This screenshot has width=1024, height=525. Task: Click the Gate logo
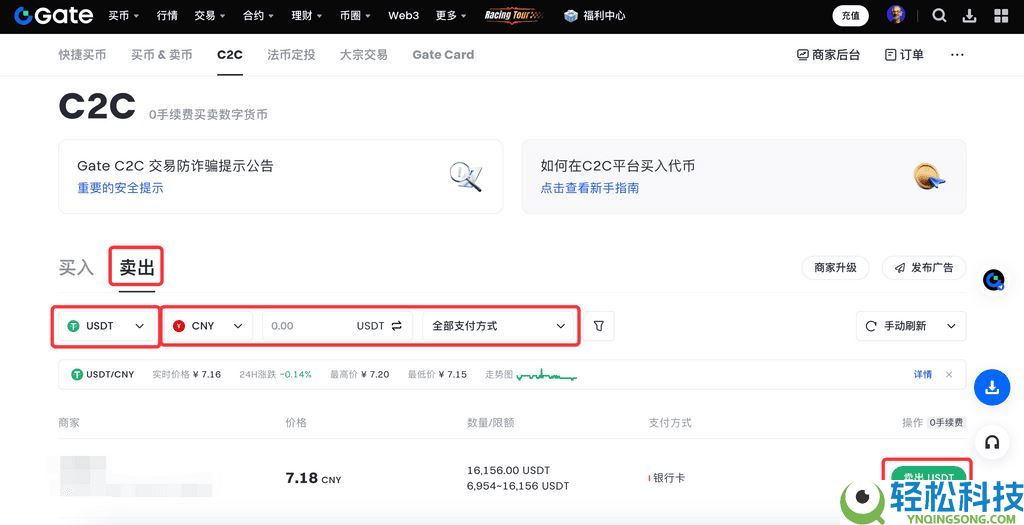(x=54, y=16)
